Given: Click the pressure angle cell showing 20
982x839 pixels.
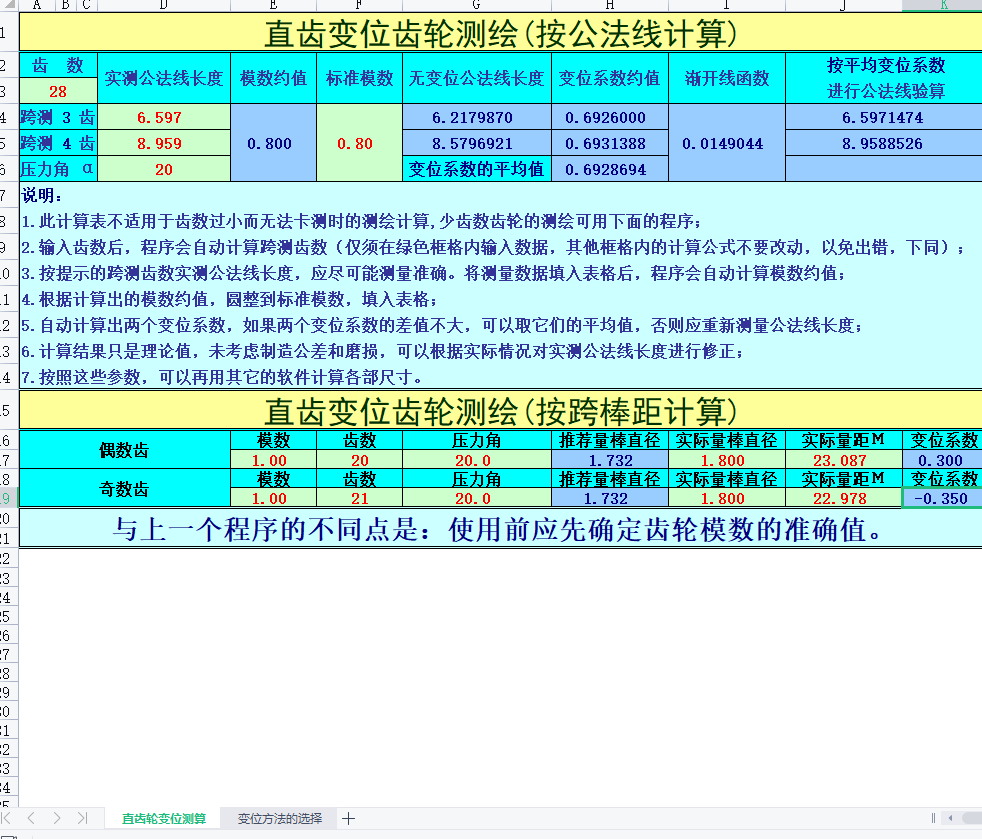Looking at the screenshot, I should coord(163,169).
